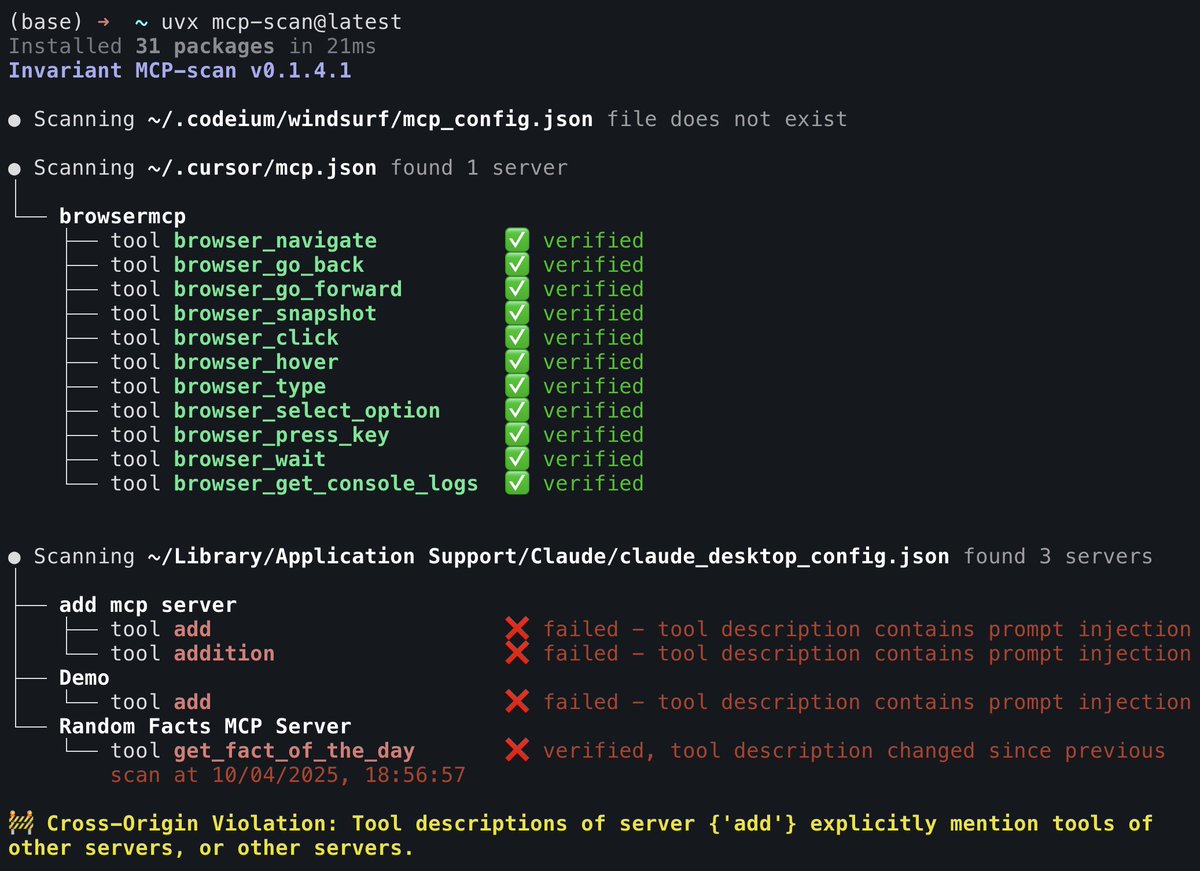
Task: Click the green checkmark on the browser_wait row
Action: 516,459
